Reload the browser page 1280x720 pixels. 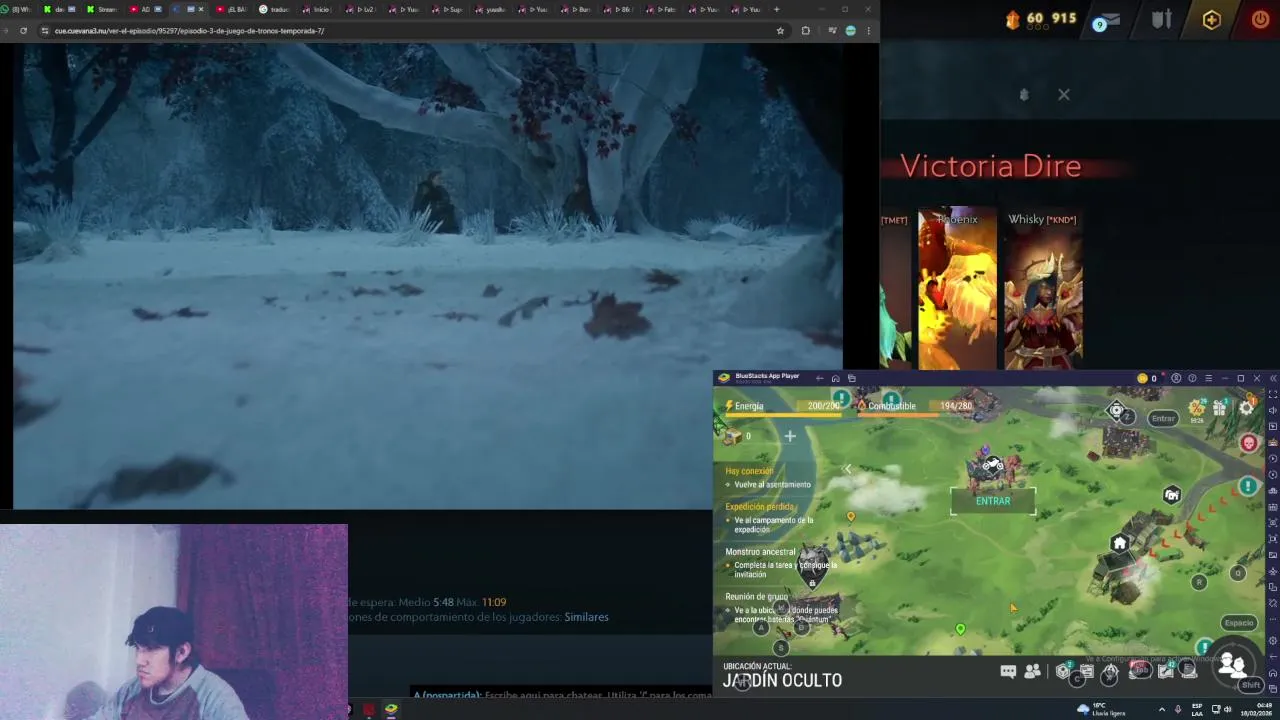click(23, 30)
